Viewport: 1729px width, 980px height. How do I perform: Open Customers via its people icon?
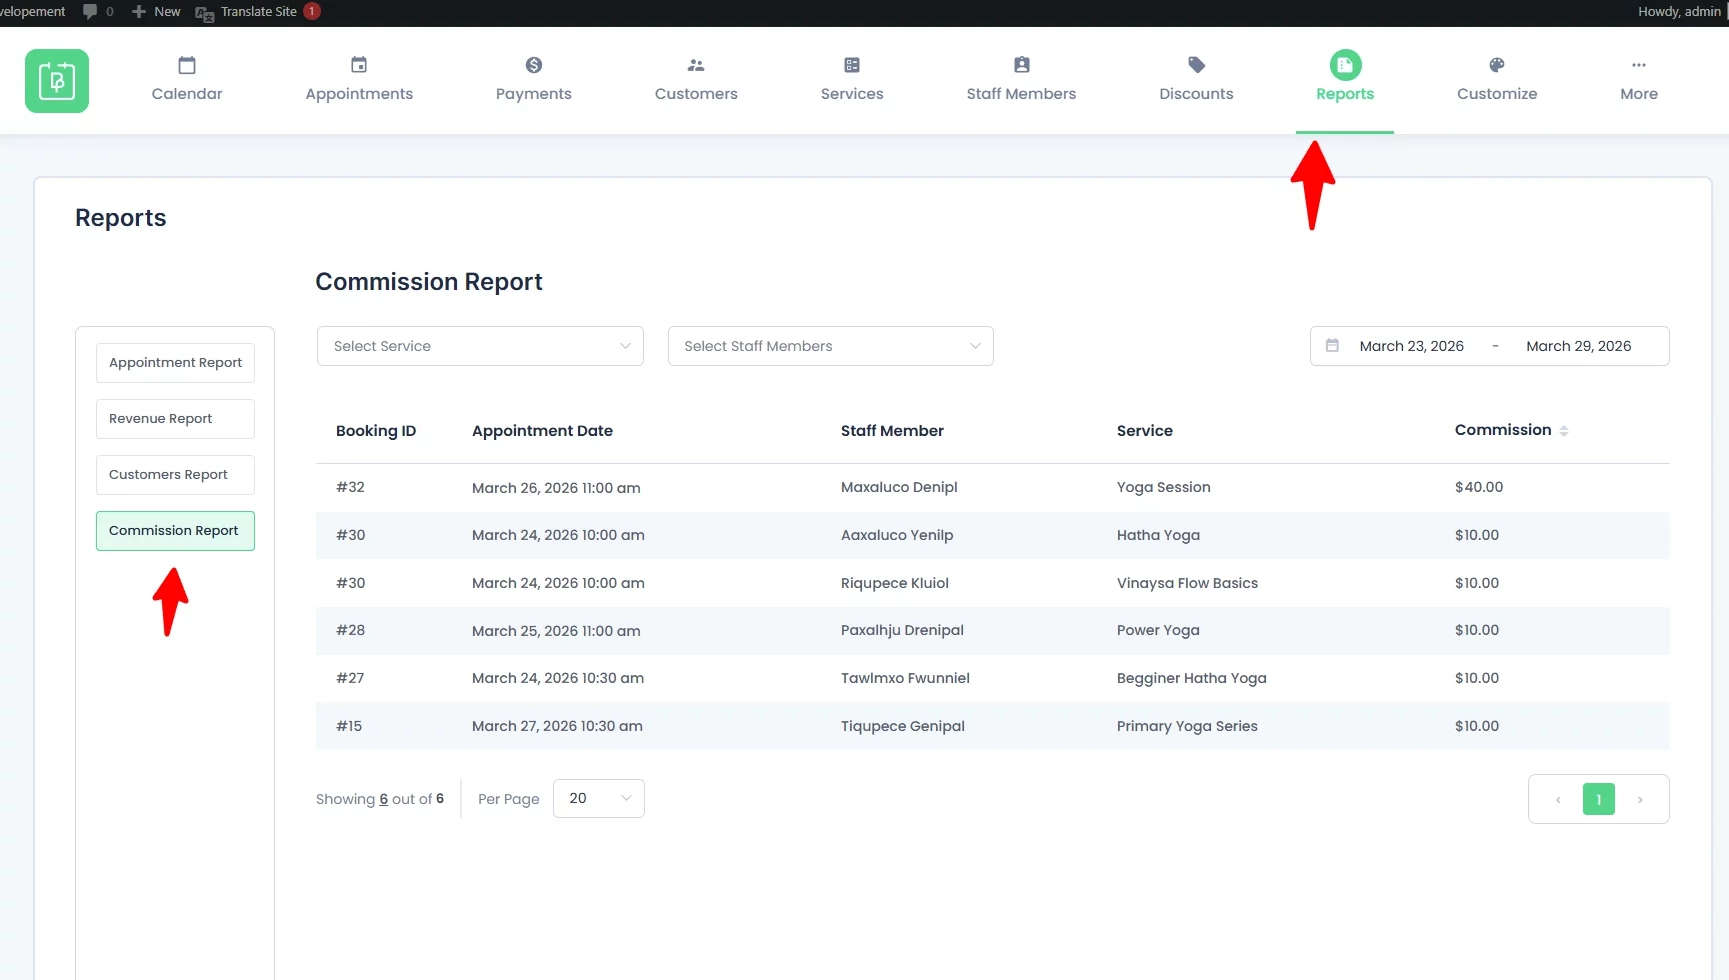pyautogui.click(x=696, y=65)
